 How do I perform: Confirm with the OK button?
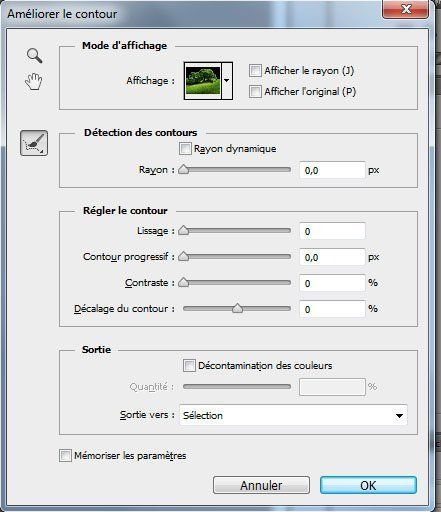pyautogui.click(x=368, y=485)
